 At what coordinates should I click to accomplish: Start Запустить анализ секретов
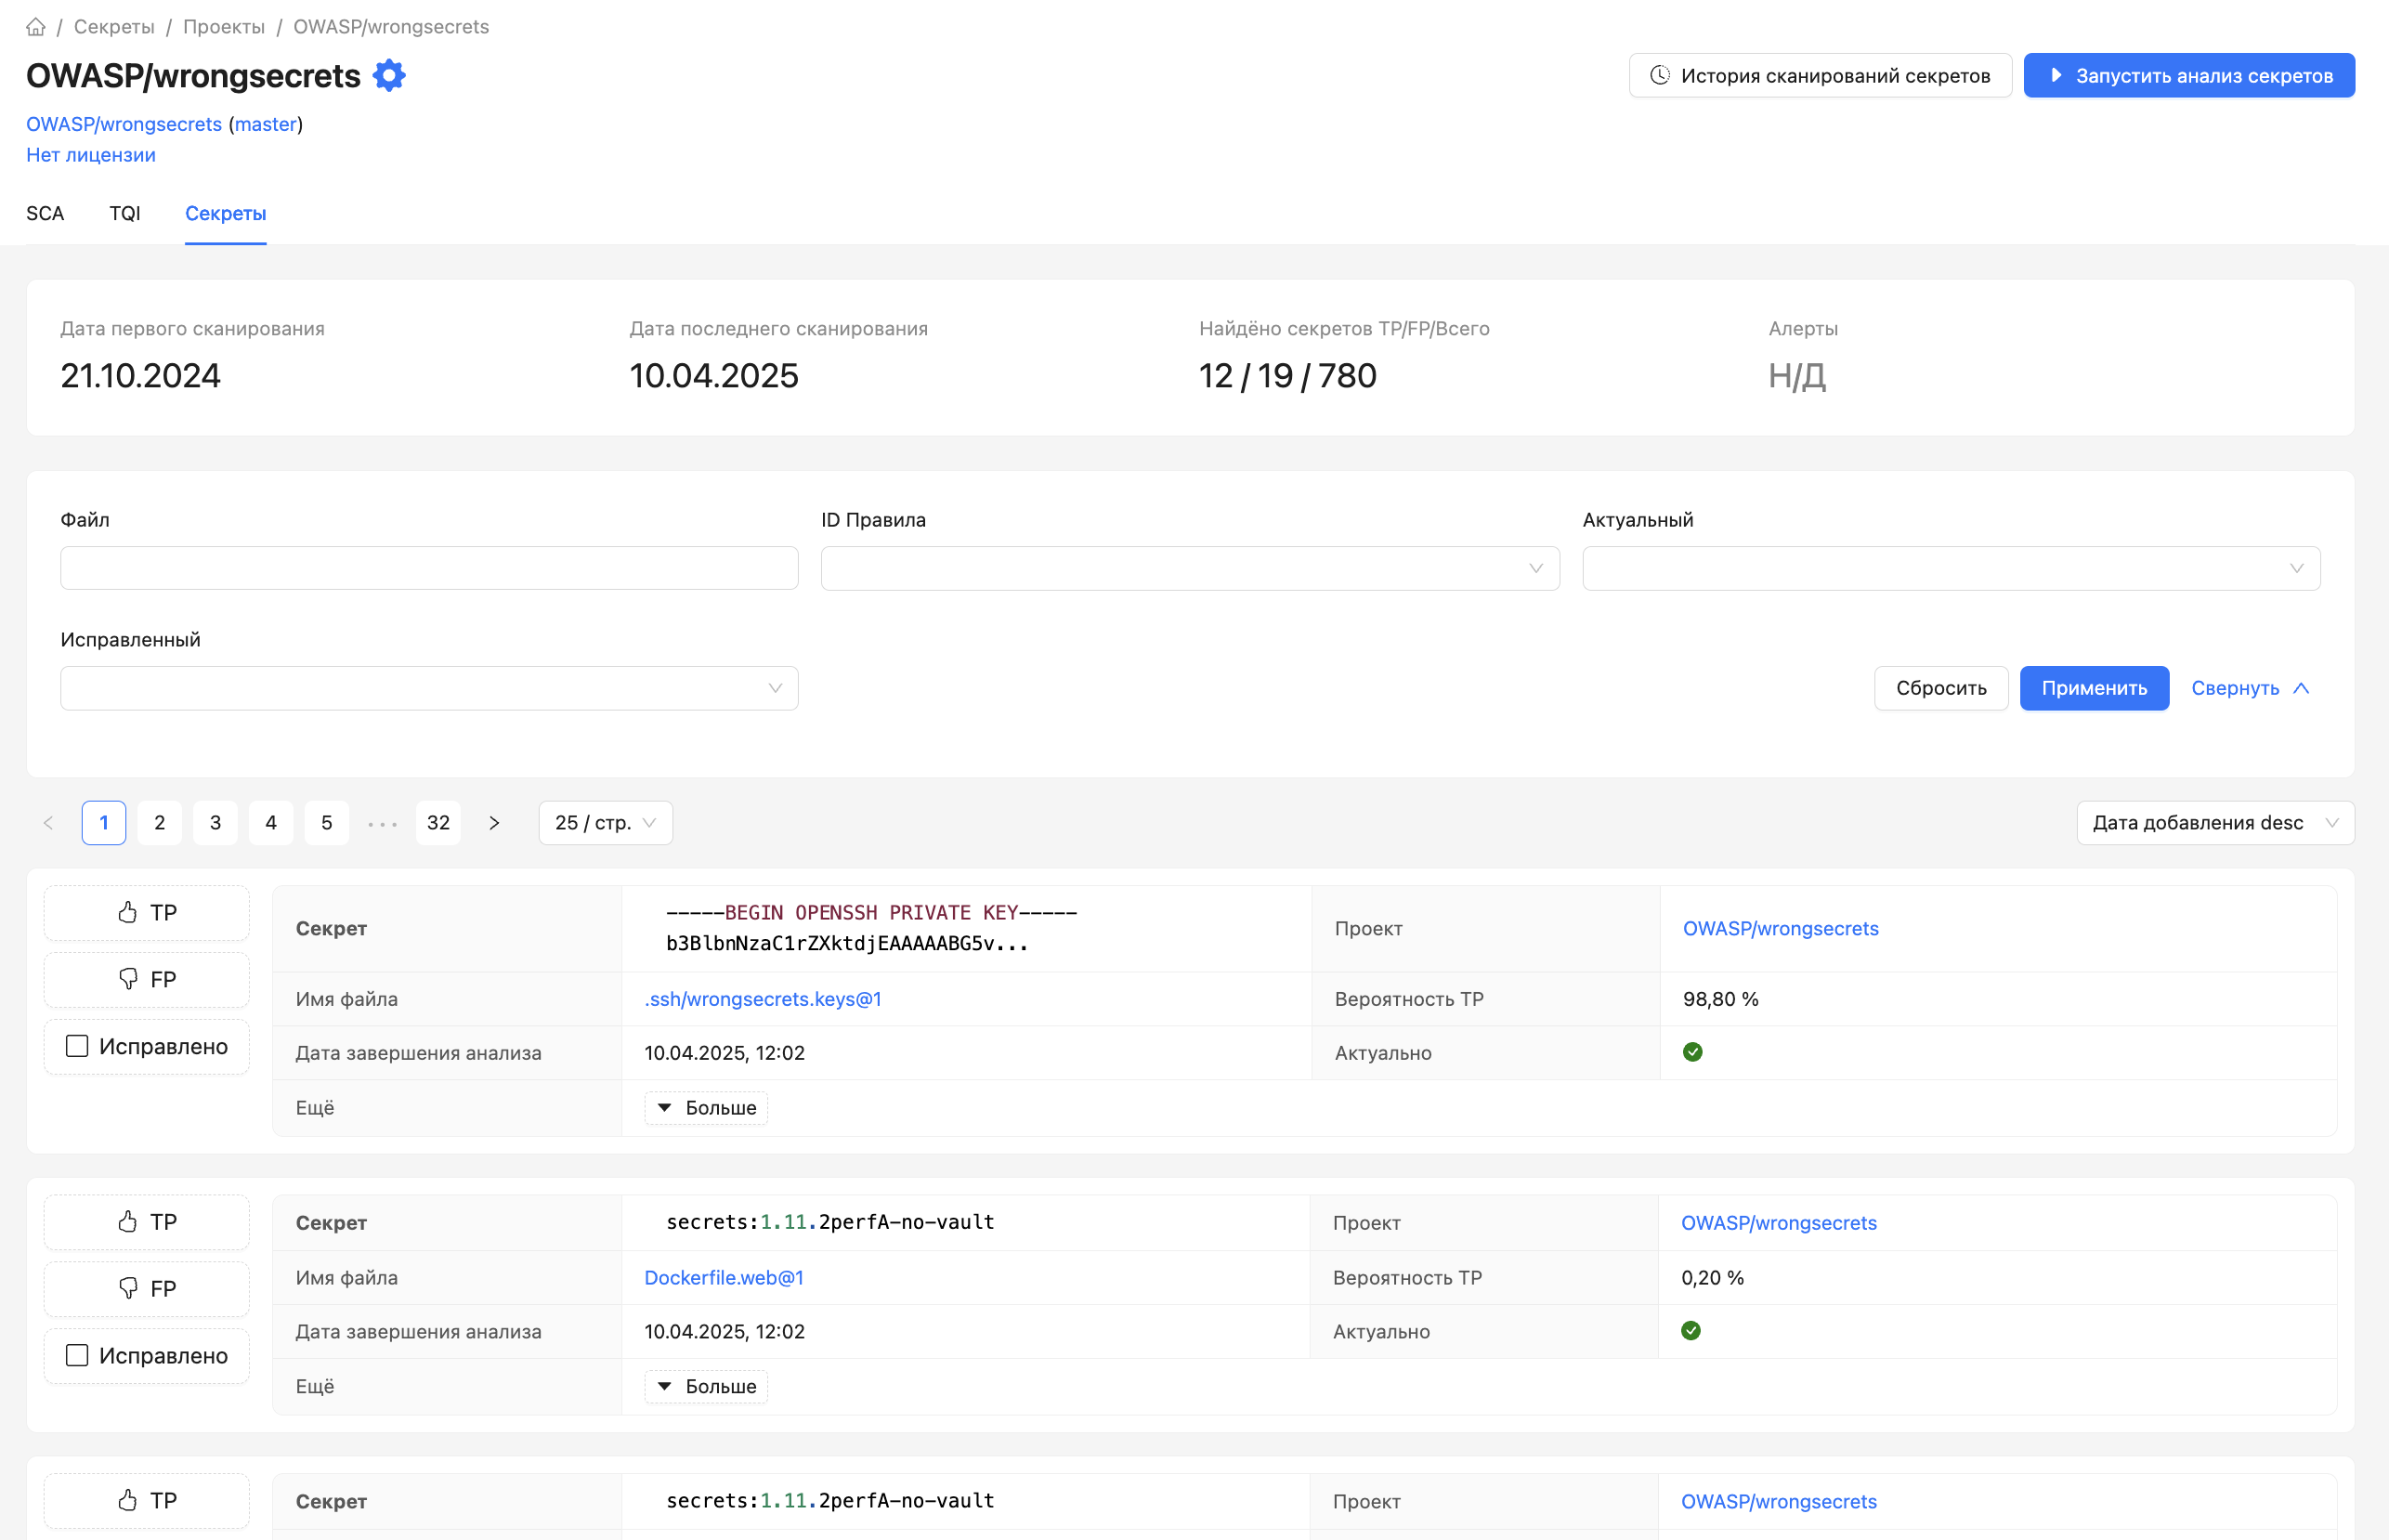(2189, 75)
